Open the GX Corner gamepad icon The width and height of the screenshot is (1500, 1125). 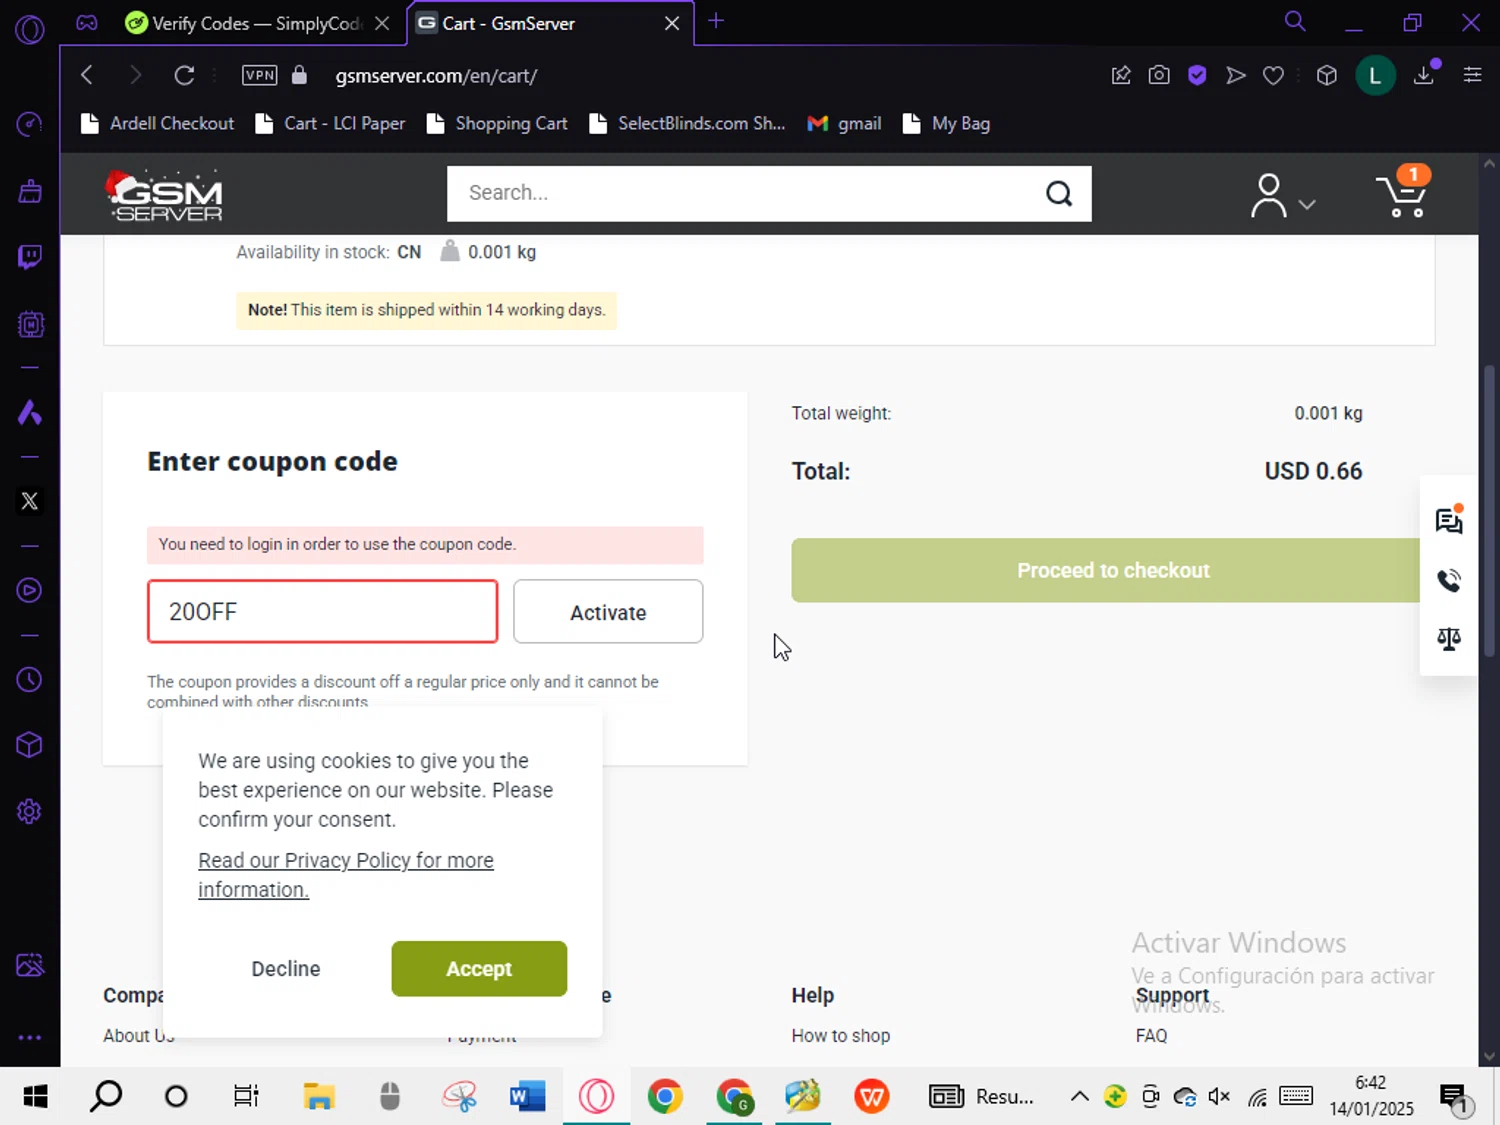tap(87, 22)
